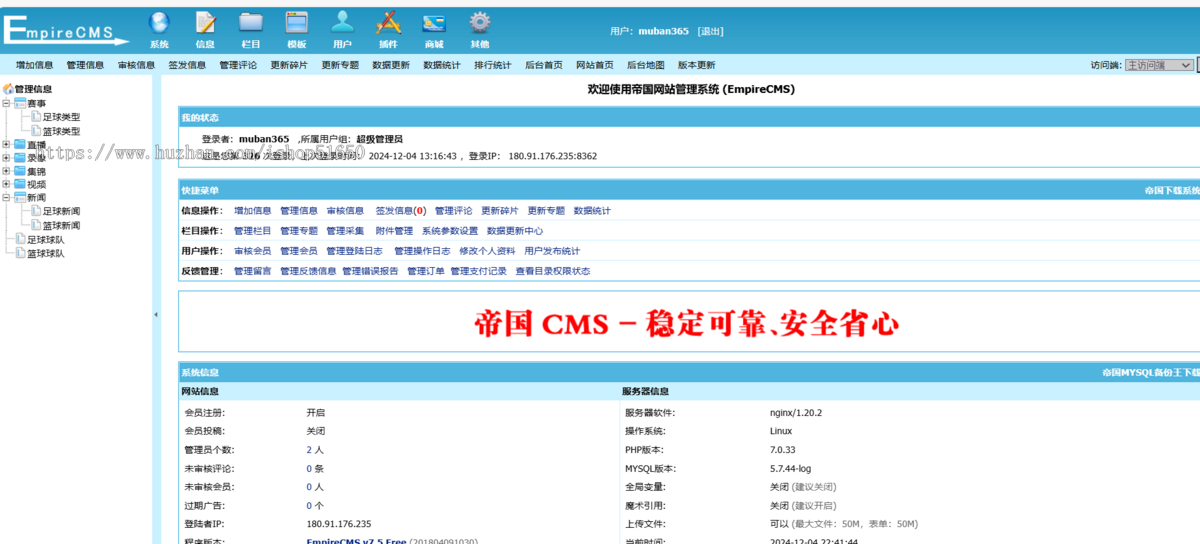Viewport: 1200px width, 544px height.
Task: Open 修改个人资料 in quick menu
Action: (487, 251)
